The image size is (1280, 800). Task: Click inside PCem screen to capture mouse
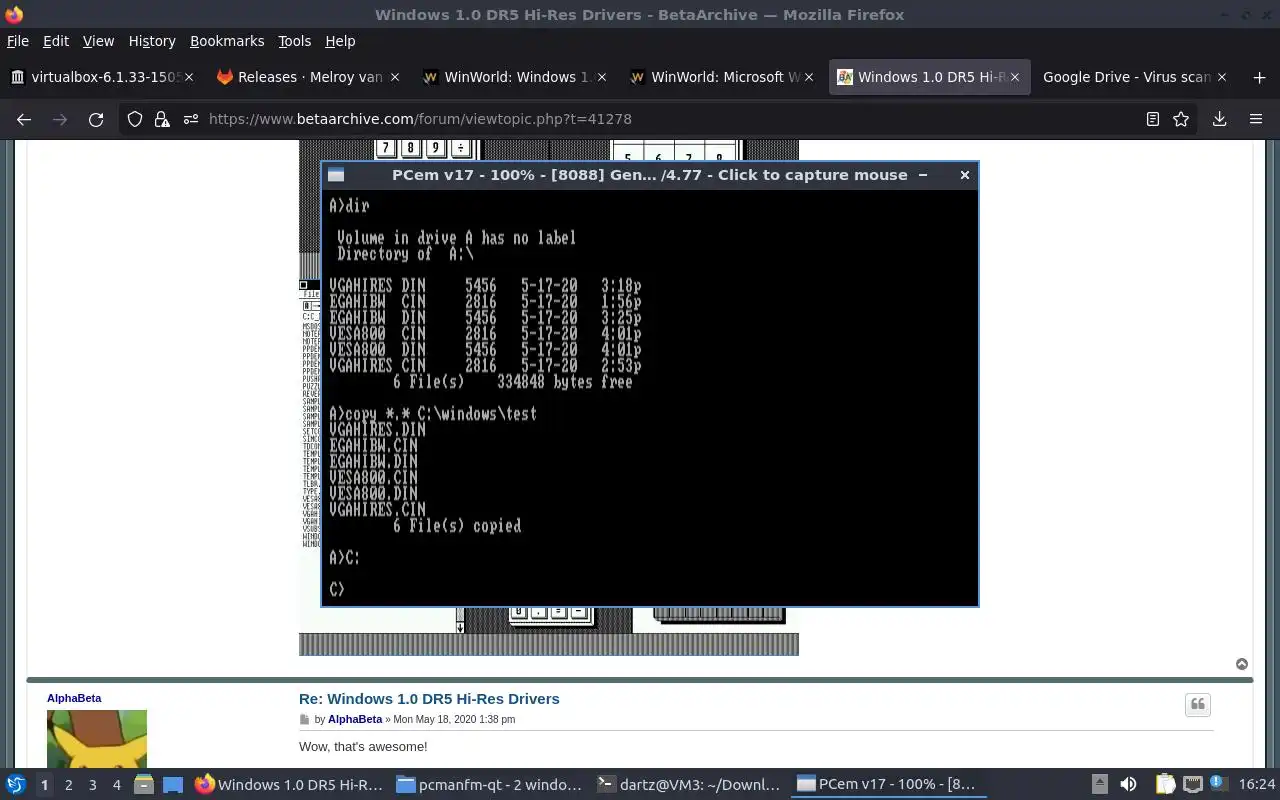650,397
